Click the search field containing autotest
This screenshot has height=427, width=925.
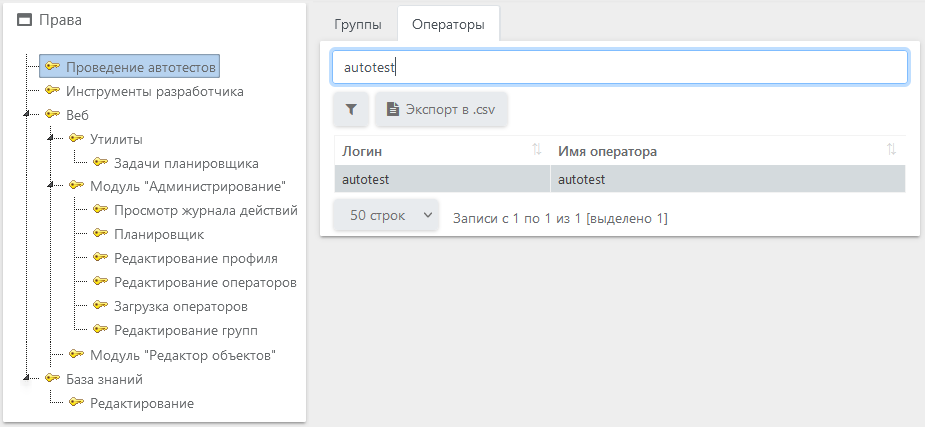pyautogui.click(x=619, y=68)
